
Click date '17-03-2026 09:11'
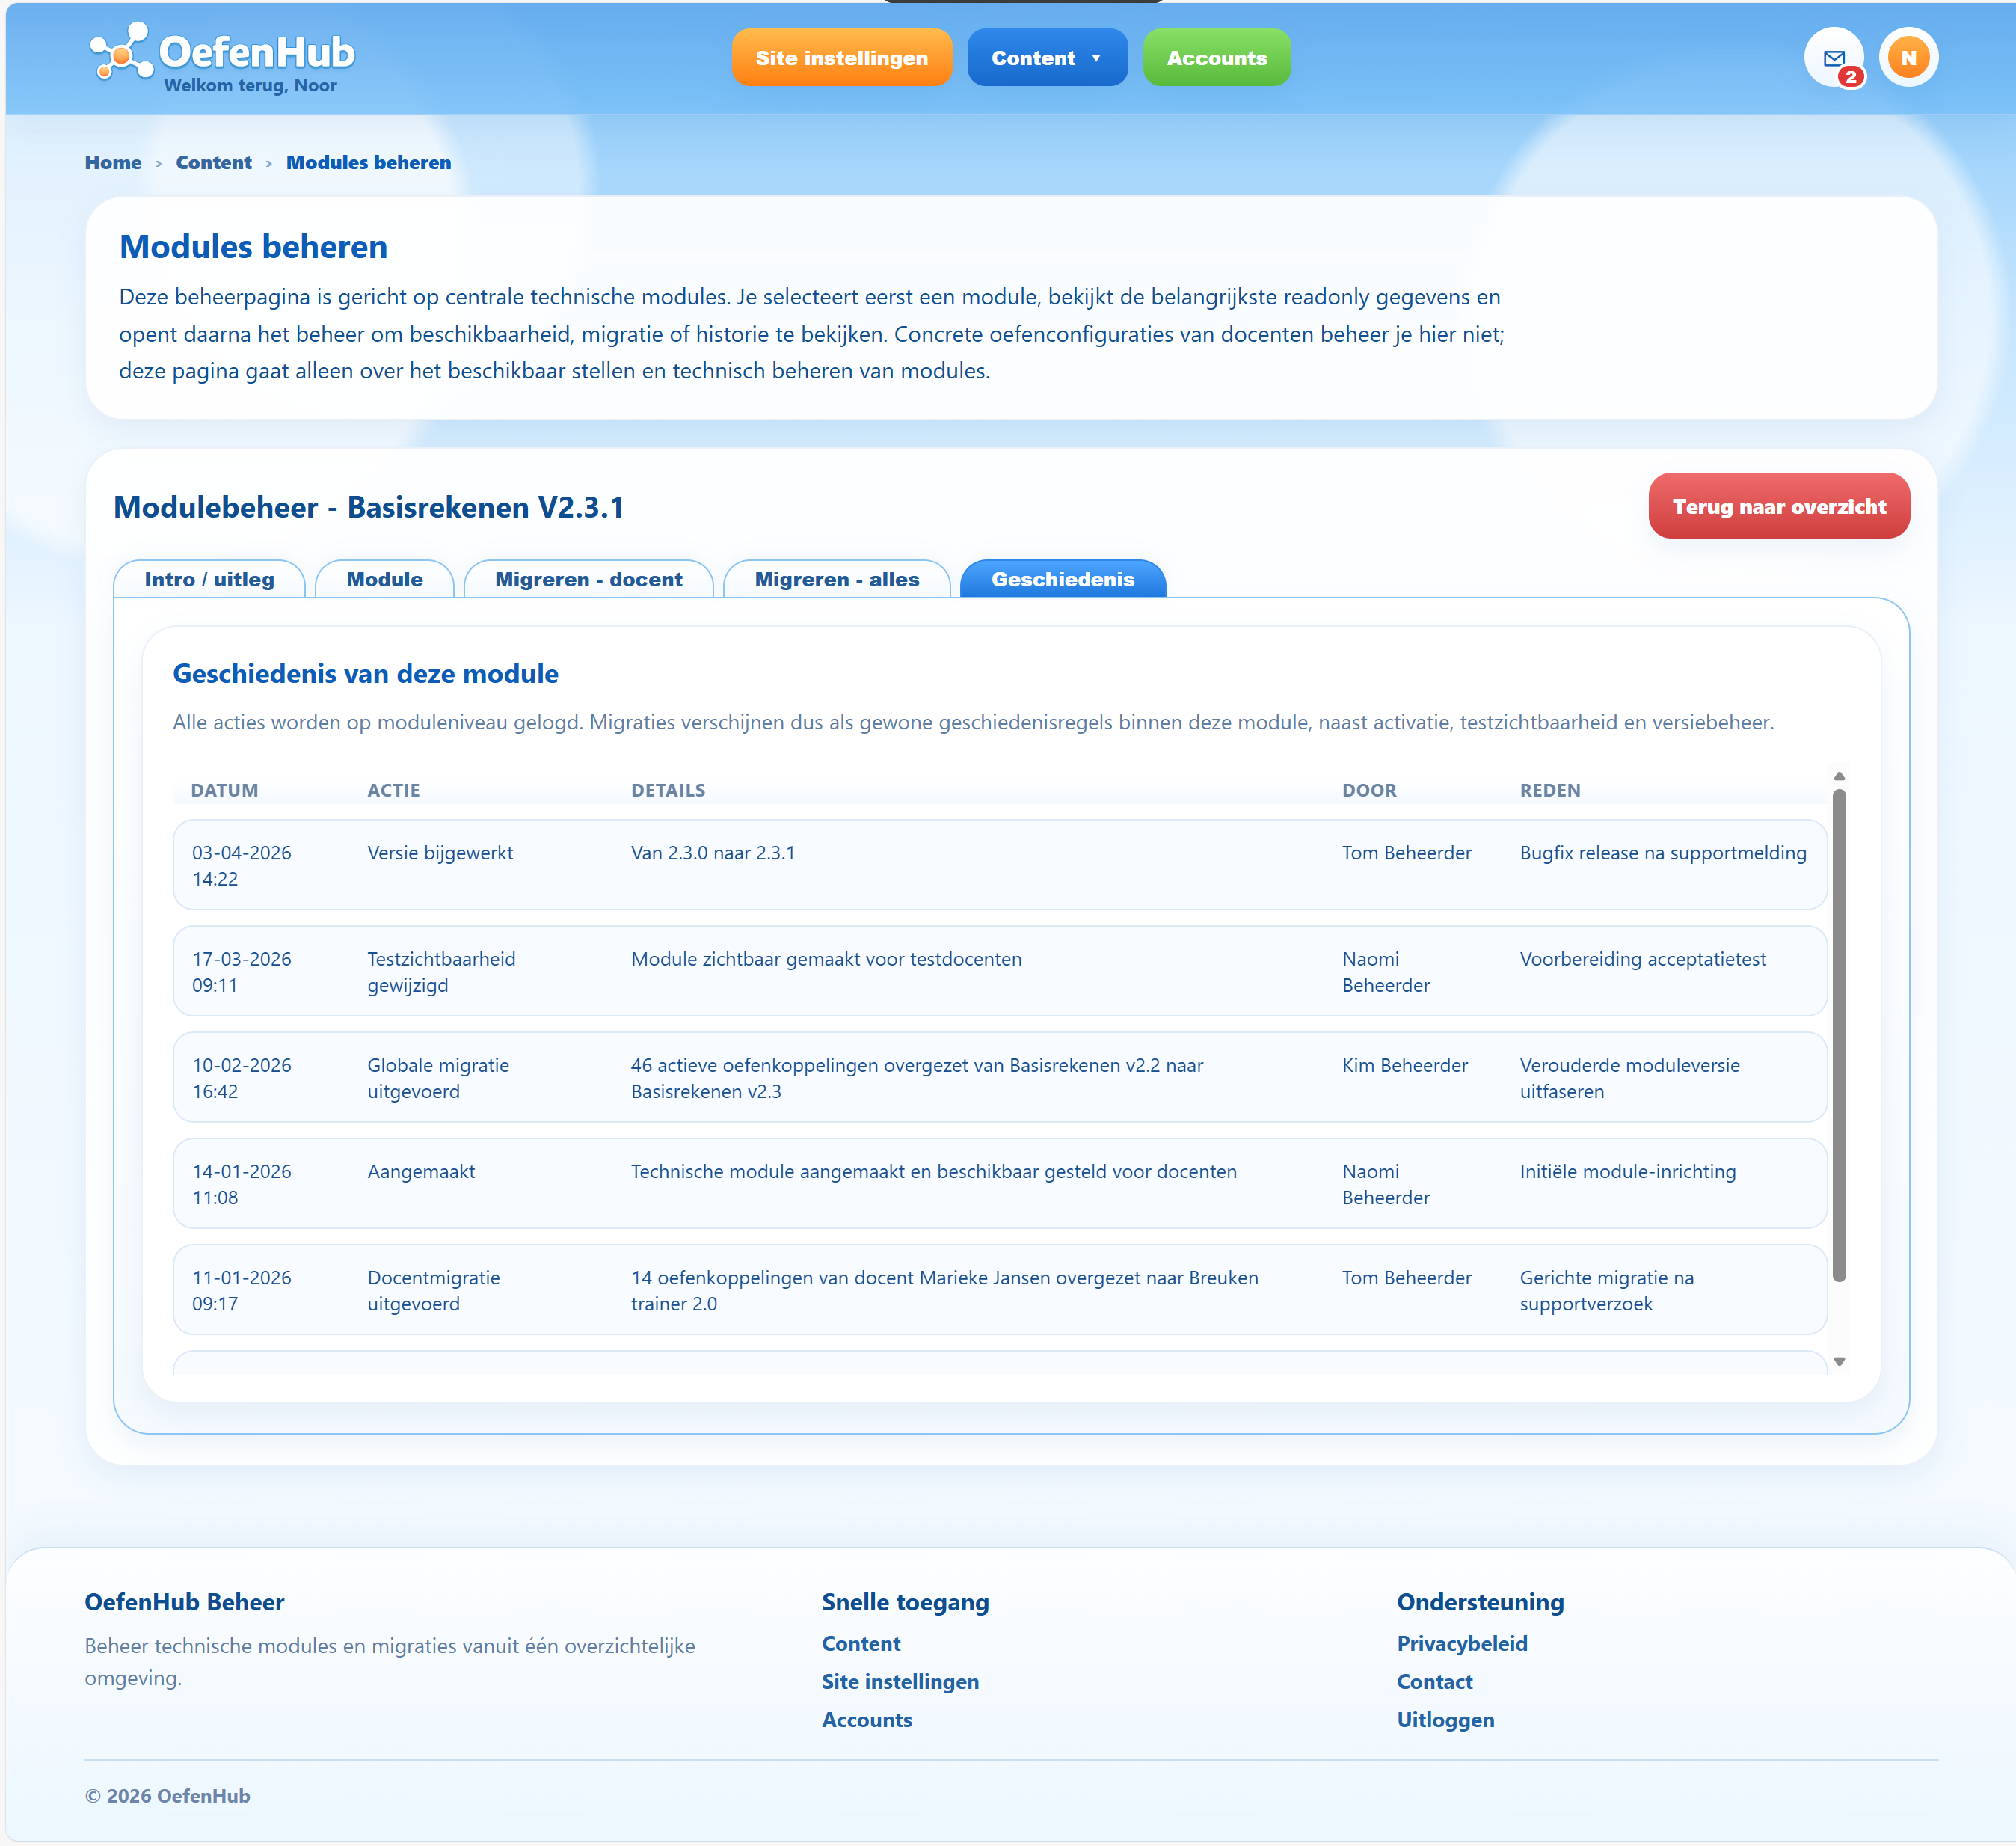coord(241,972)
